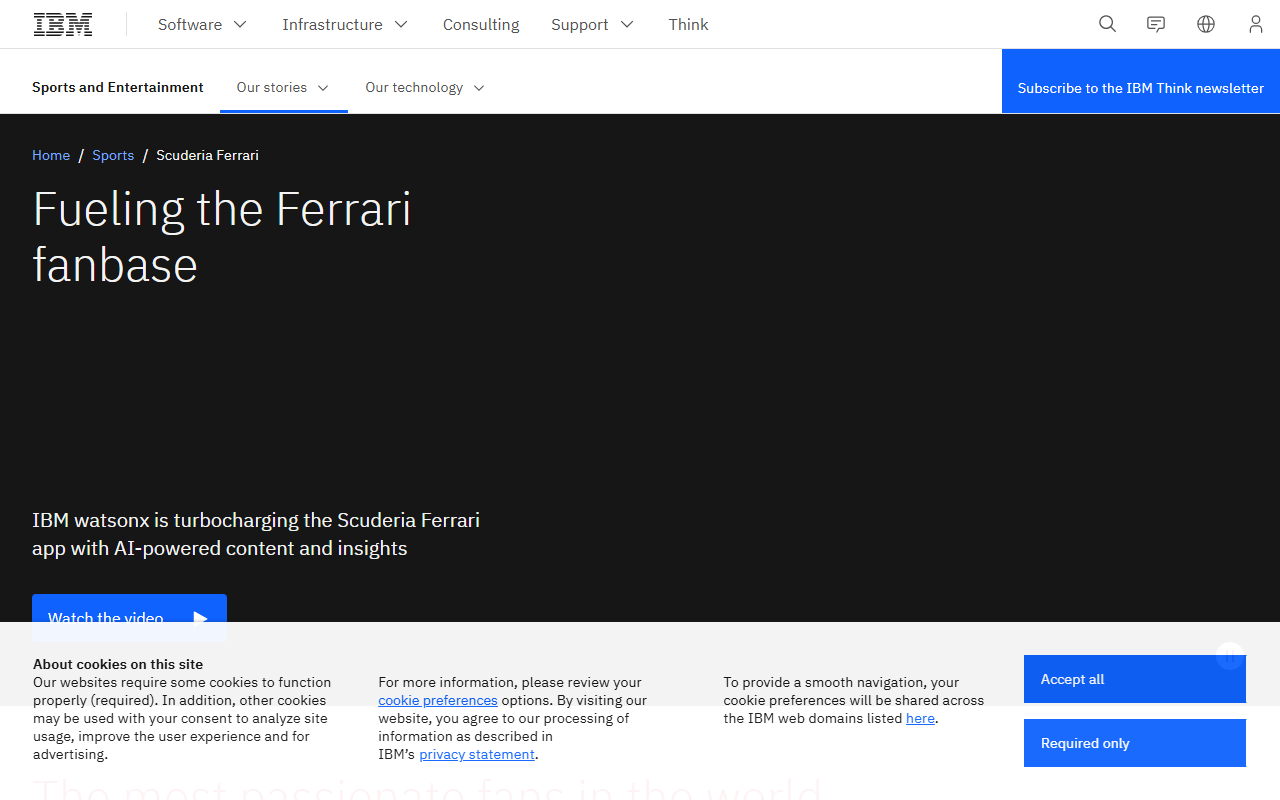Screen dimensions: 1280x800
Task: Open the Our stories dropdown
Action: [x=283, y=87]
